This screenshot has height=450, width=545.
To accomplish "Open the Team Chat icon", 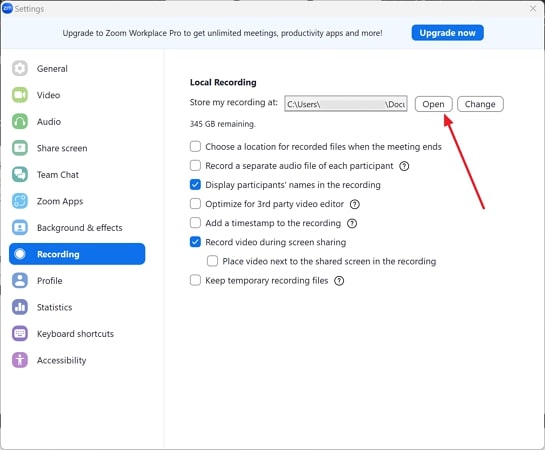I will pos(20,174).
